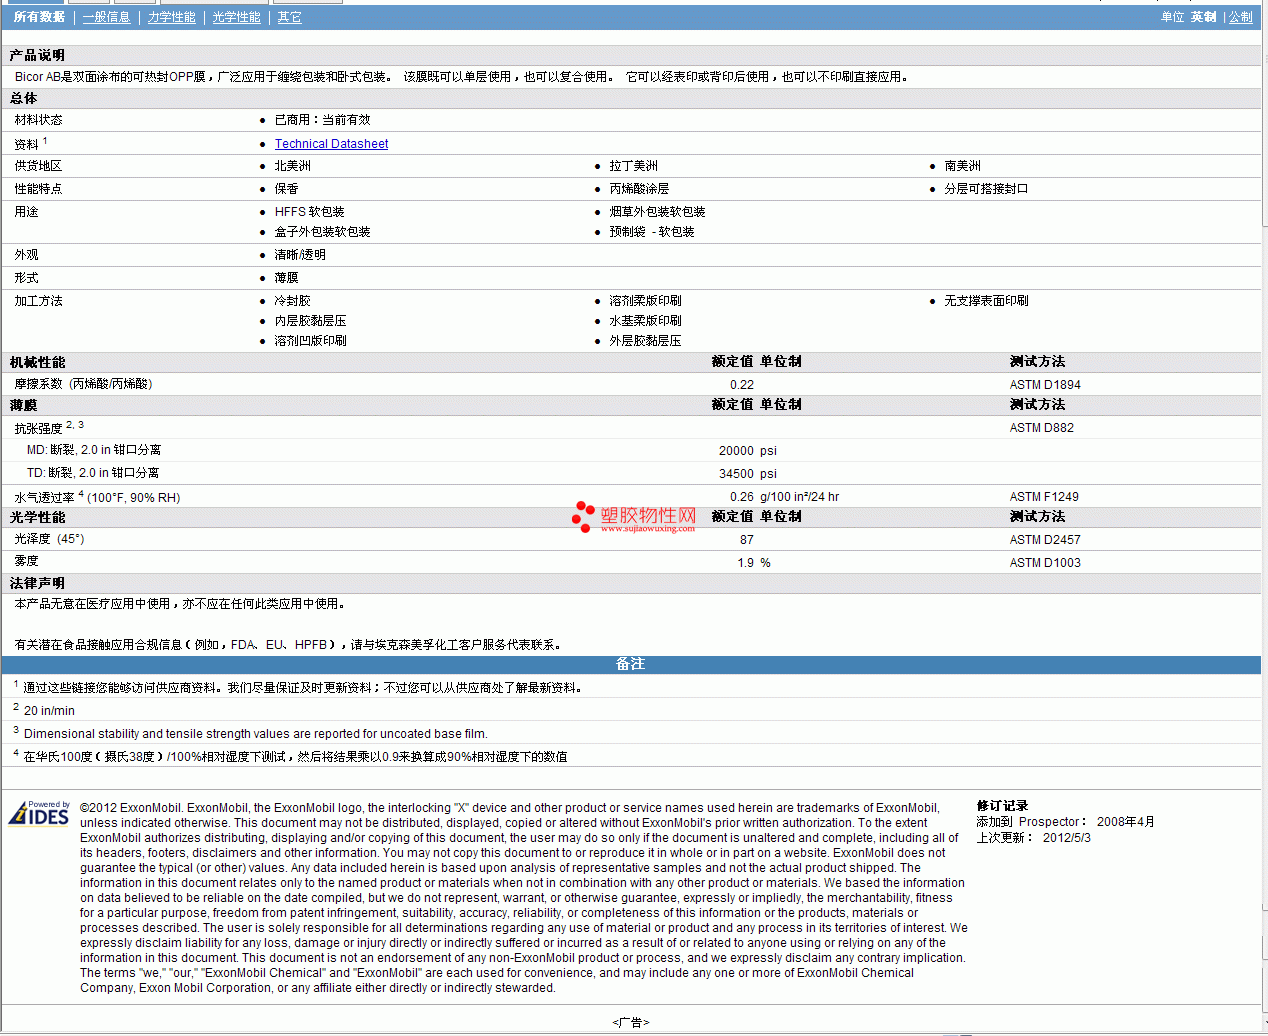
Task: Click the 已商用：当前有效 status value
Action: coord(322,120)
